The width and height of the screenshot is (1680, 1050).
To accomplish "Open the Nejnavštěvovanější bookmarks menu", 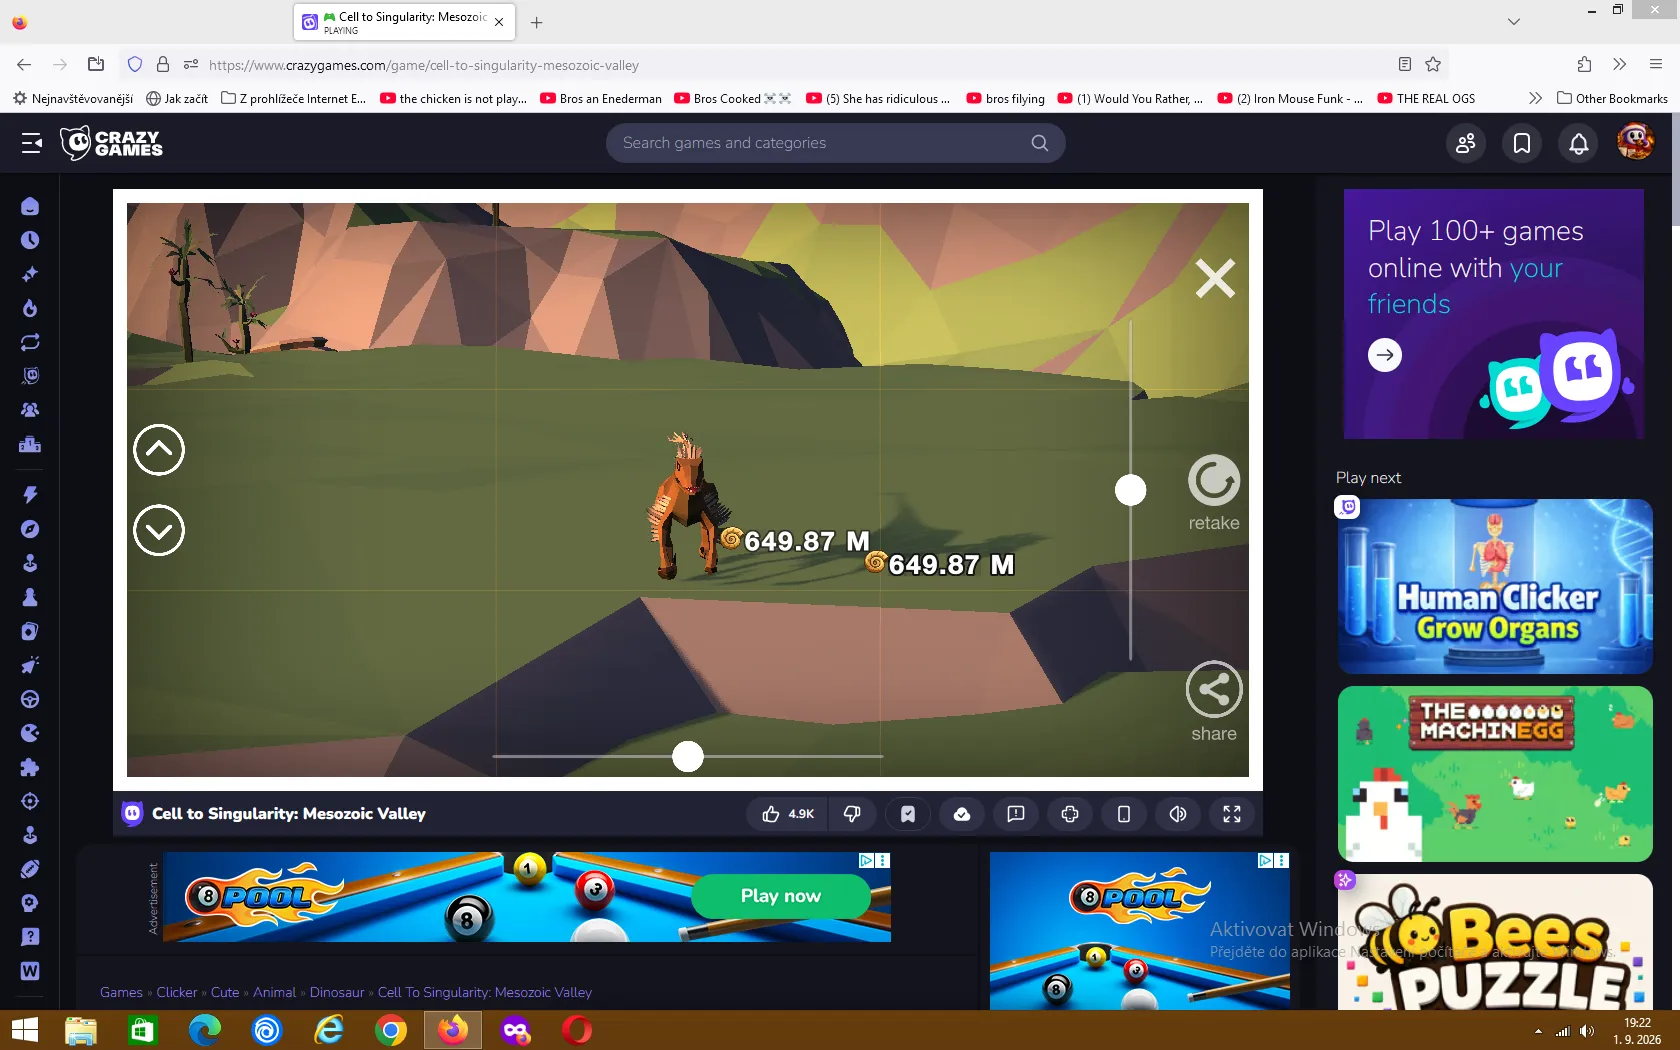I will tap(73, 98).
